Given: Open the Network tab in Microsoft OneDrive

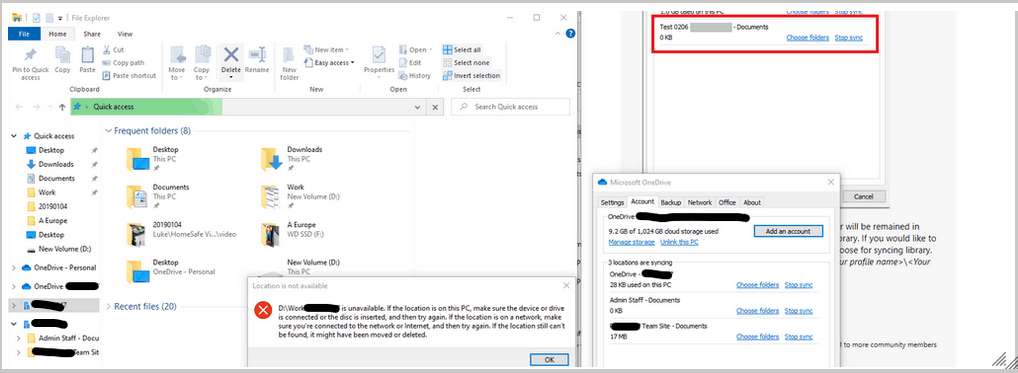Looking at the screenshot, I should click(700, 202).
